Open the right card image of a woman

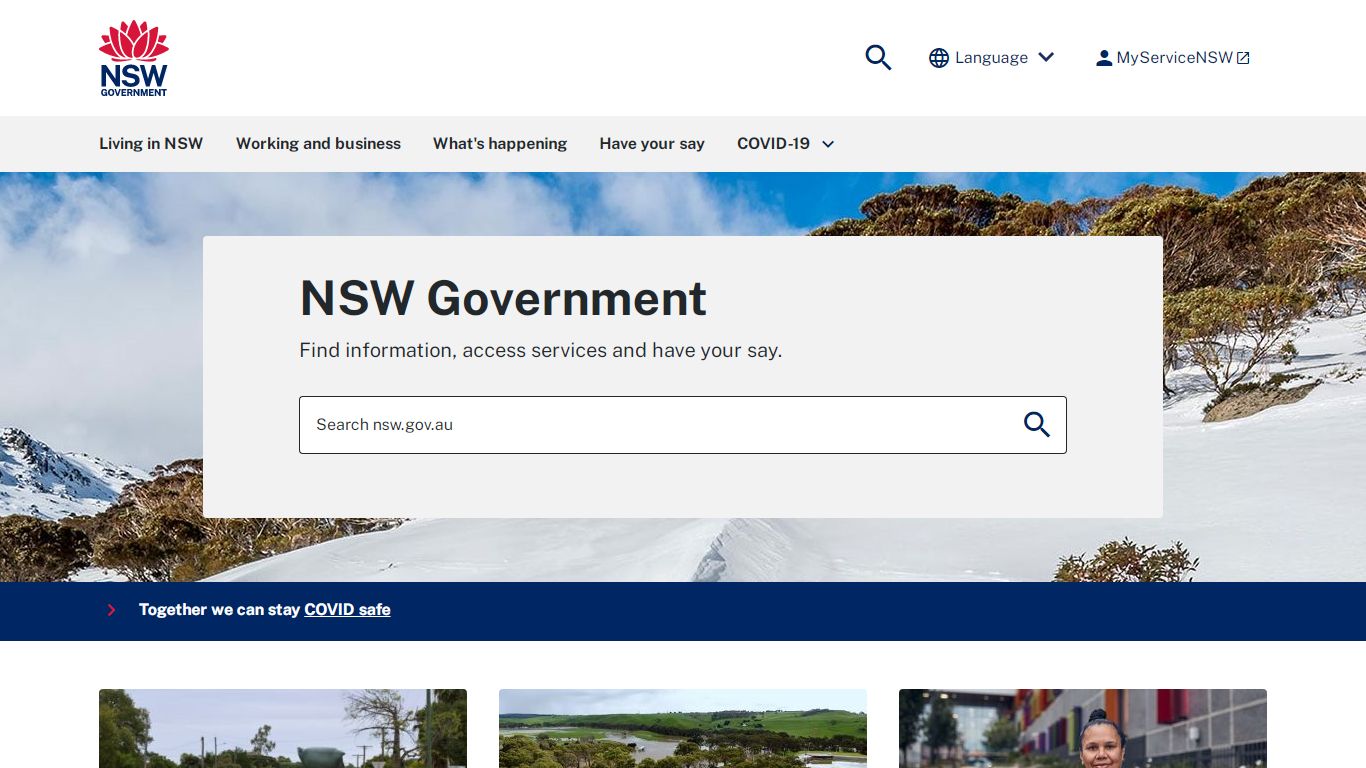click(1083, 728)
